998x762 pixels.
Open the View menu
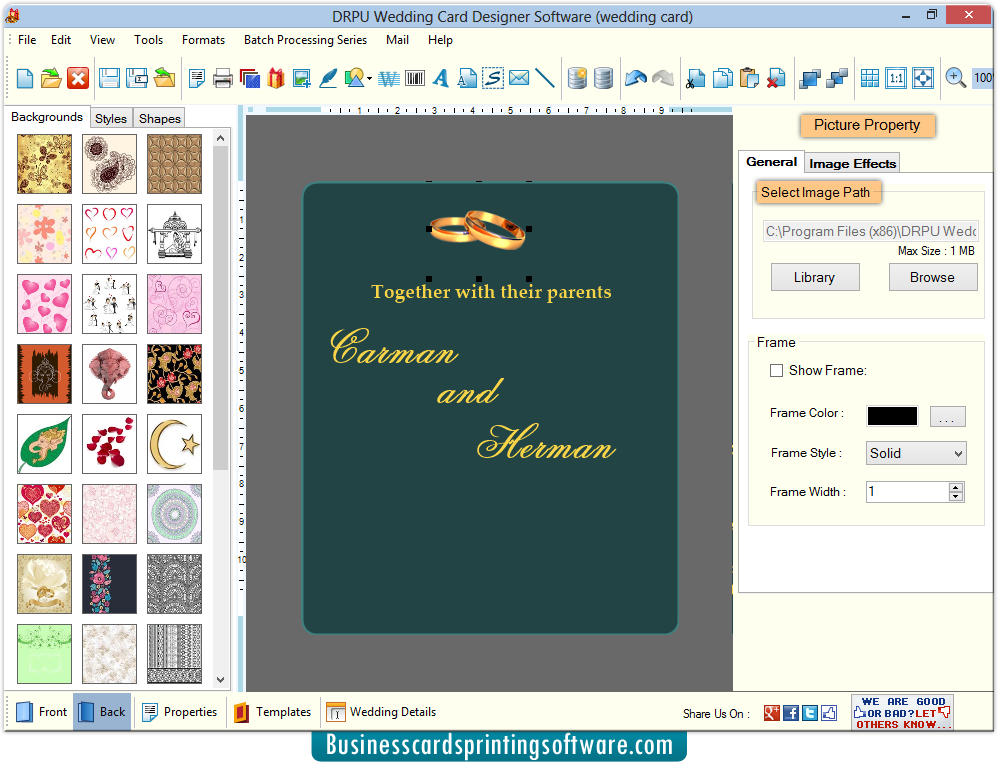102,40
